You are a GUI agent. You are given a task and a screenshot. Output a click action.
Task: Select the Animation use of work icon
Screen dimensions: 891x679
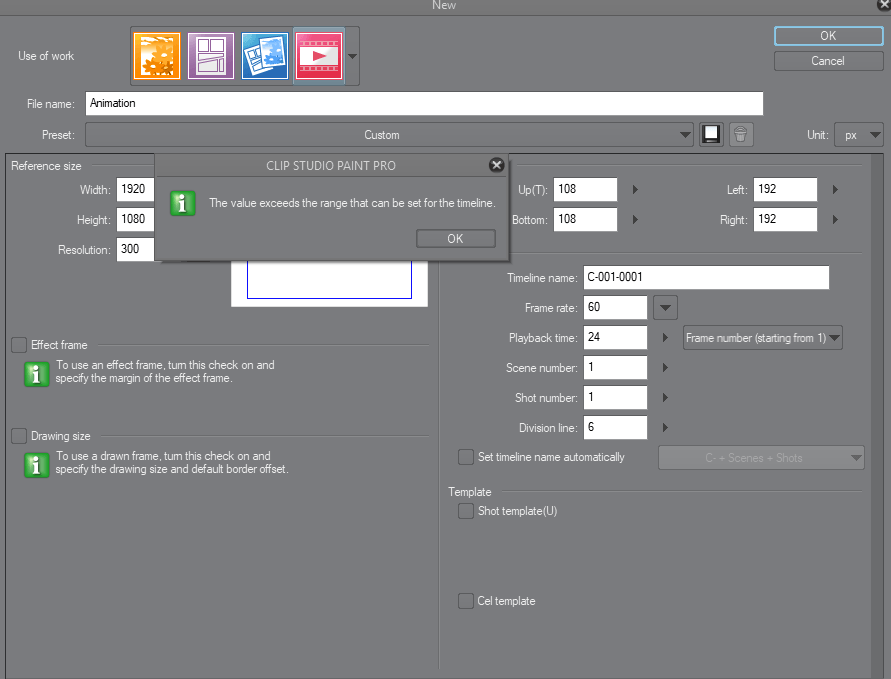click(319, 56)
